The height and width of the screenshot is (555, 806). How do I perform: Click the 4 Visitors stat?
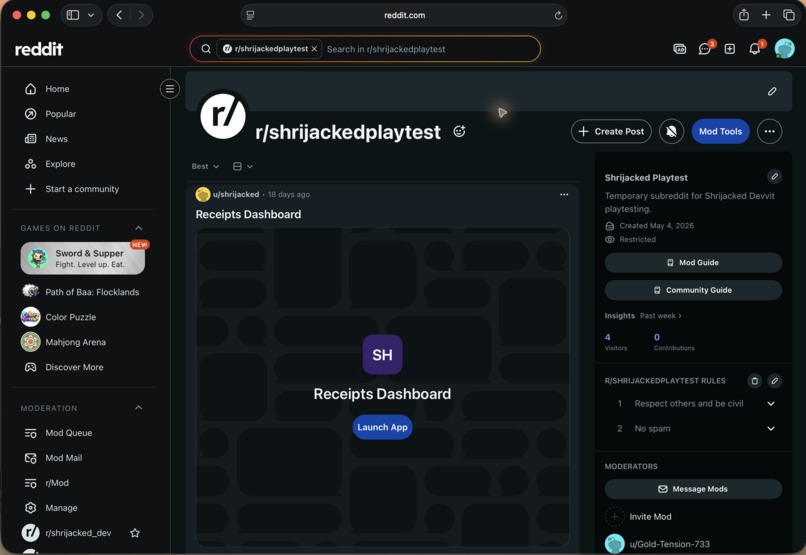(616, 342)
